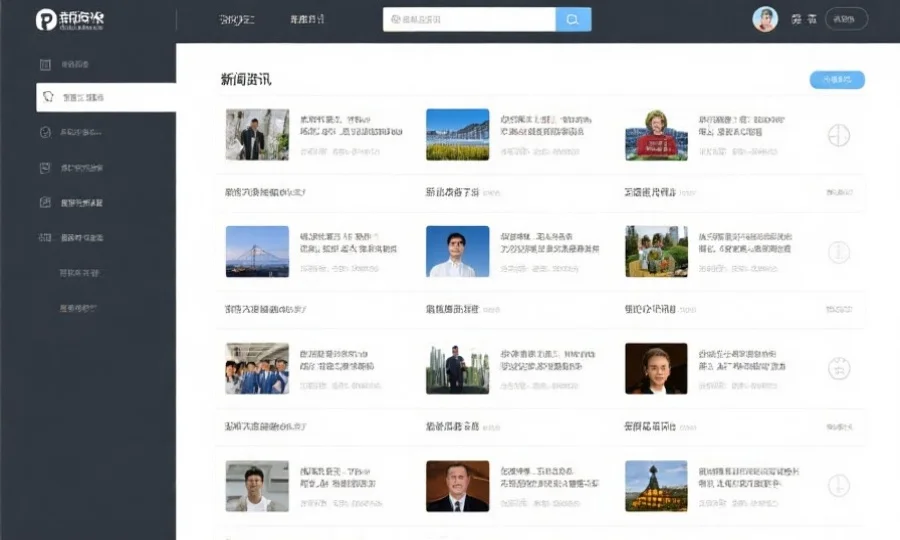The image size is (900, 540).
Task: Open the illuminated tower at dusk thumbnail
Action: (656, 485)
